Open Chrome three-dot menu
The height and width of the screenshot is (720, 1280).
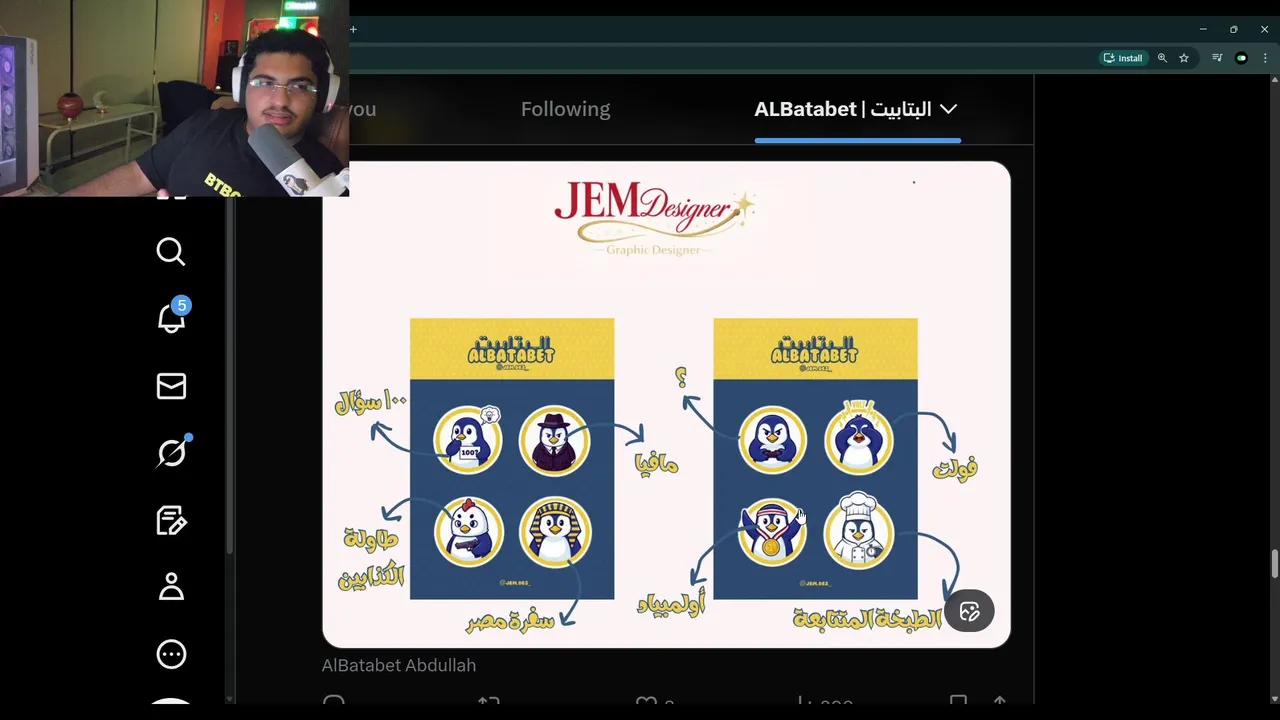(1266, 58)
